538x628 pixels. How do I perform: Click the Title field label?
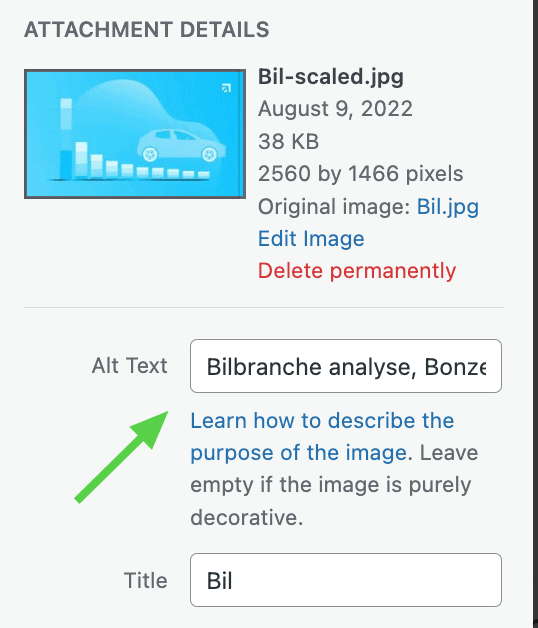[x=145, y=580]
